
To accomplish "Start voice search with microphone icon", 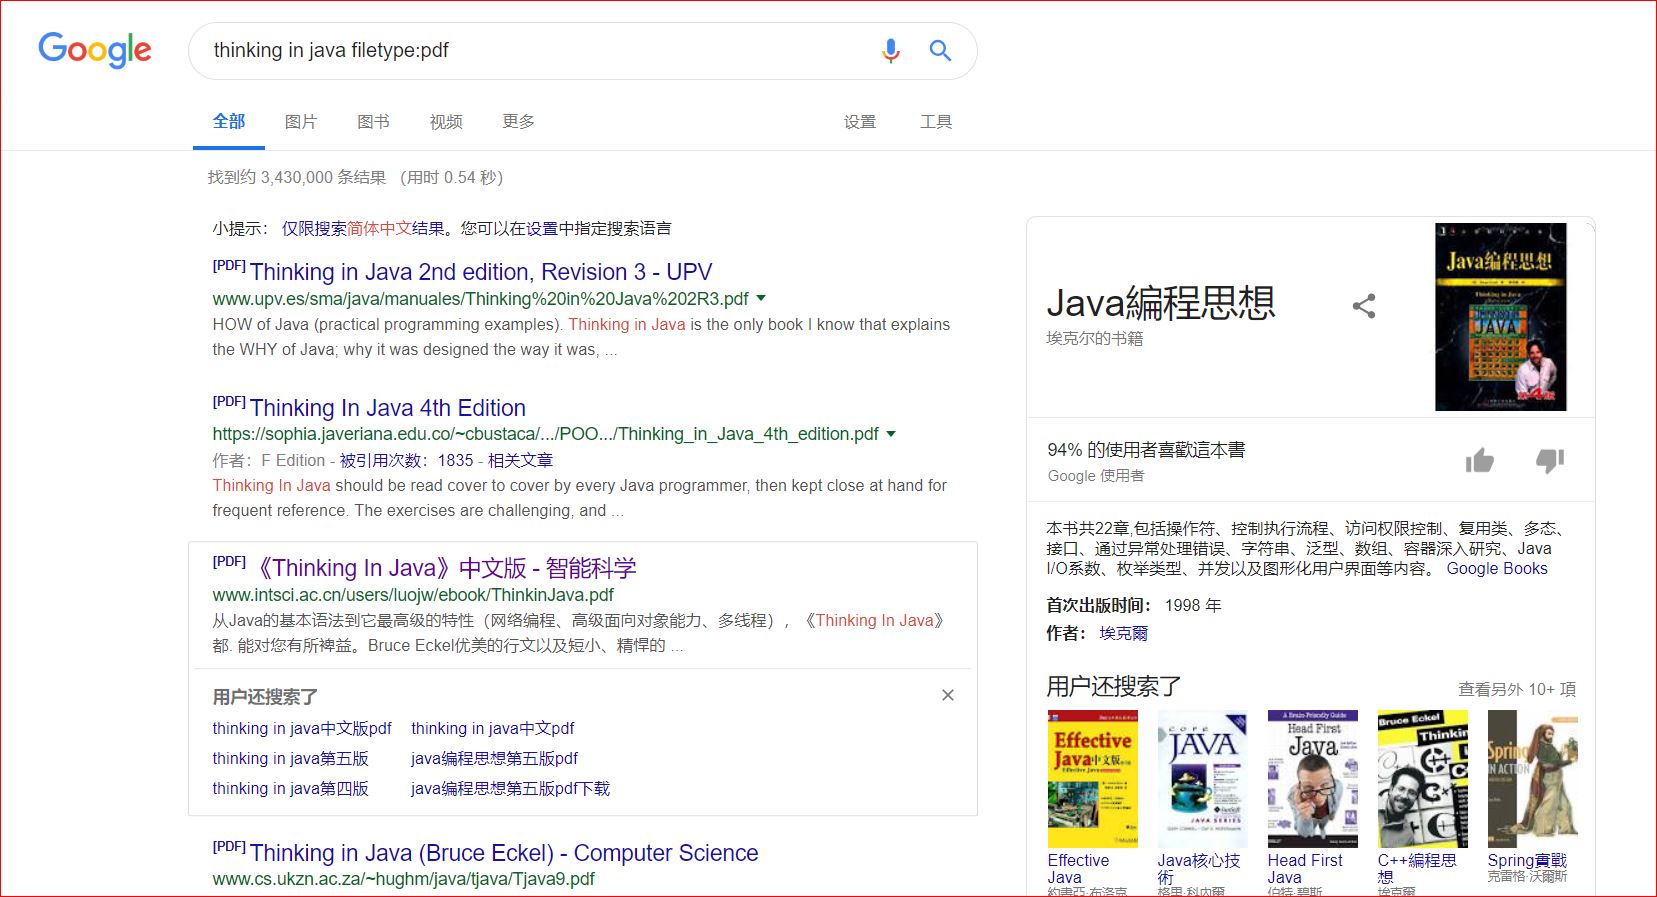I will tap(890, 50).
